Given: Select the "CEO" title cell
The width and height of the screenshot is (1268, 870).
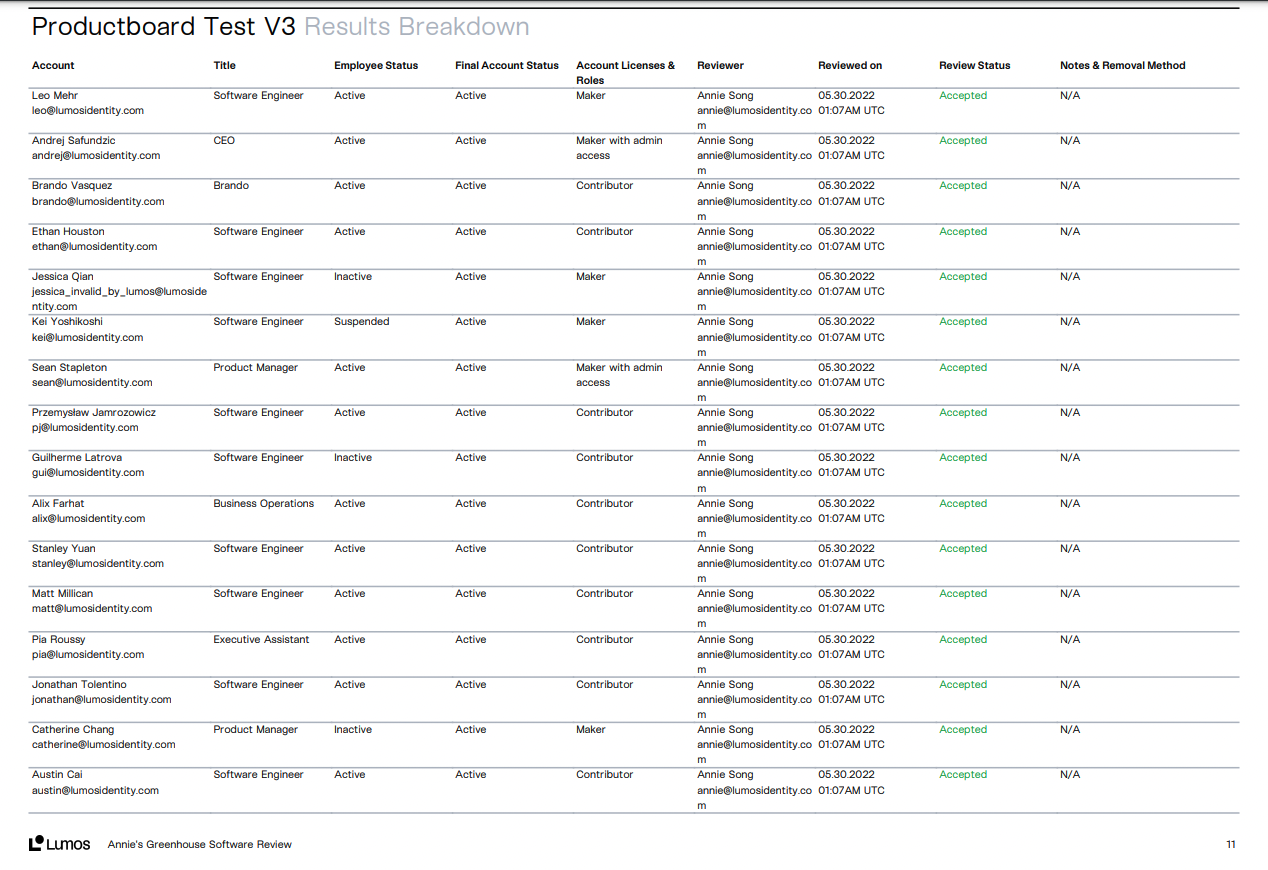Looking at the screenshot, I should (224, 141).
